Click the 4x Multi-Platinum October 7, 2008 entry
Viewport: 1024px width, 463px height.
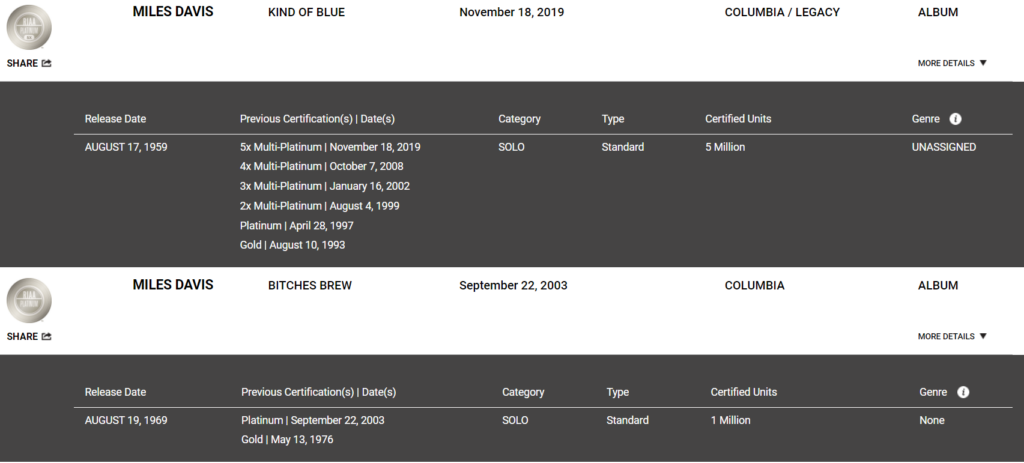tap(321, 166)
